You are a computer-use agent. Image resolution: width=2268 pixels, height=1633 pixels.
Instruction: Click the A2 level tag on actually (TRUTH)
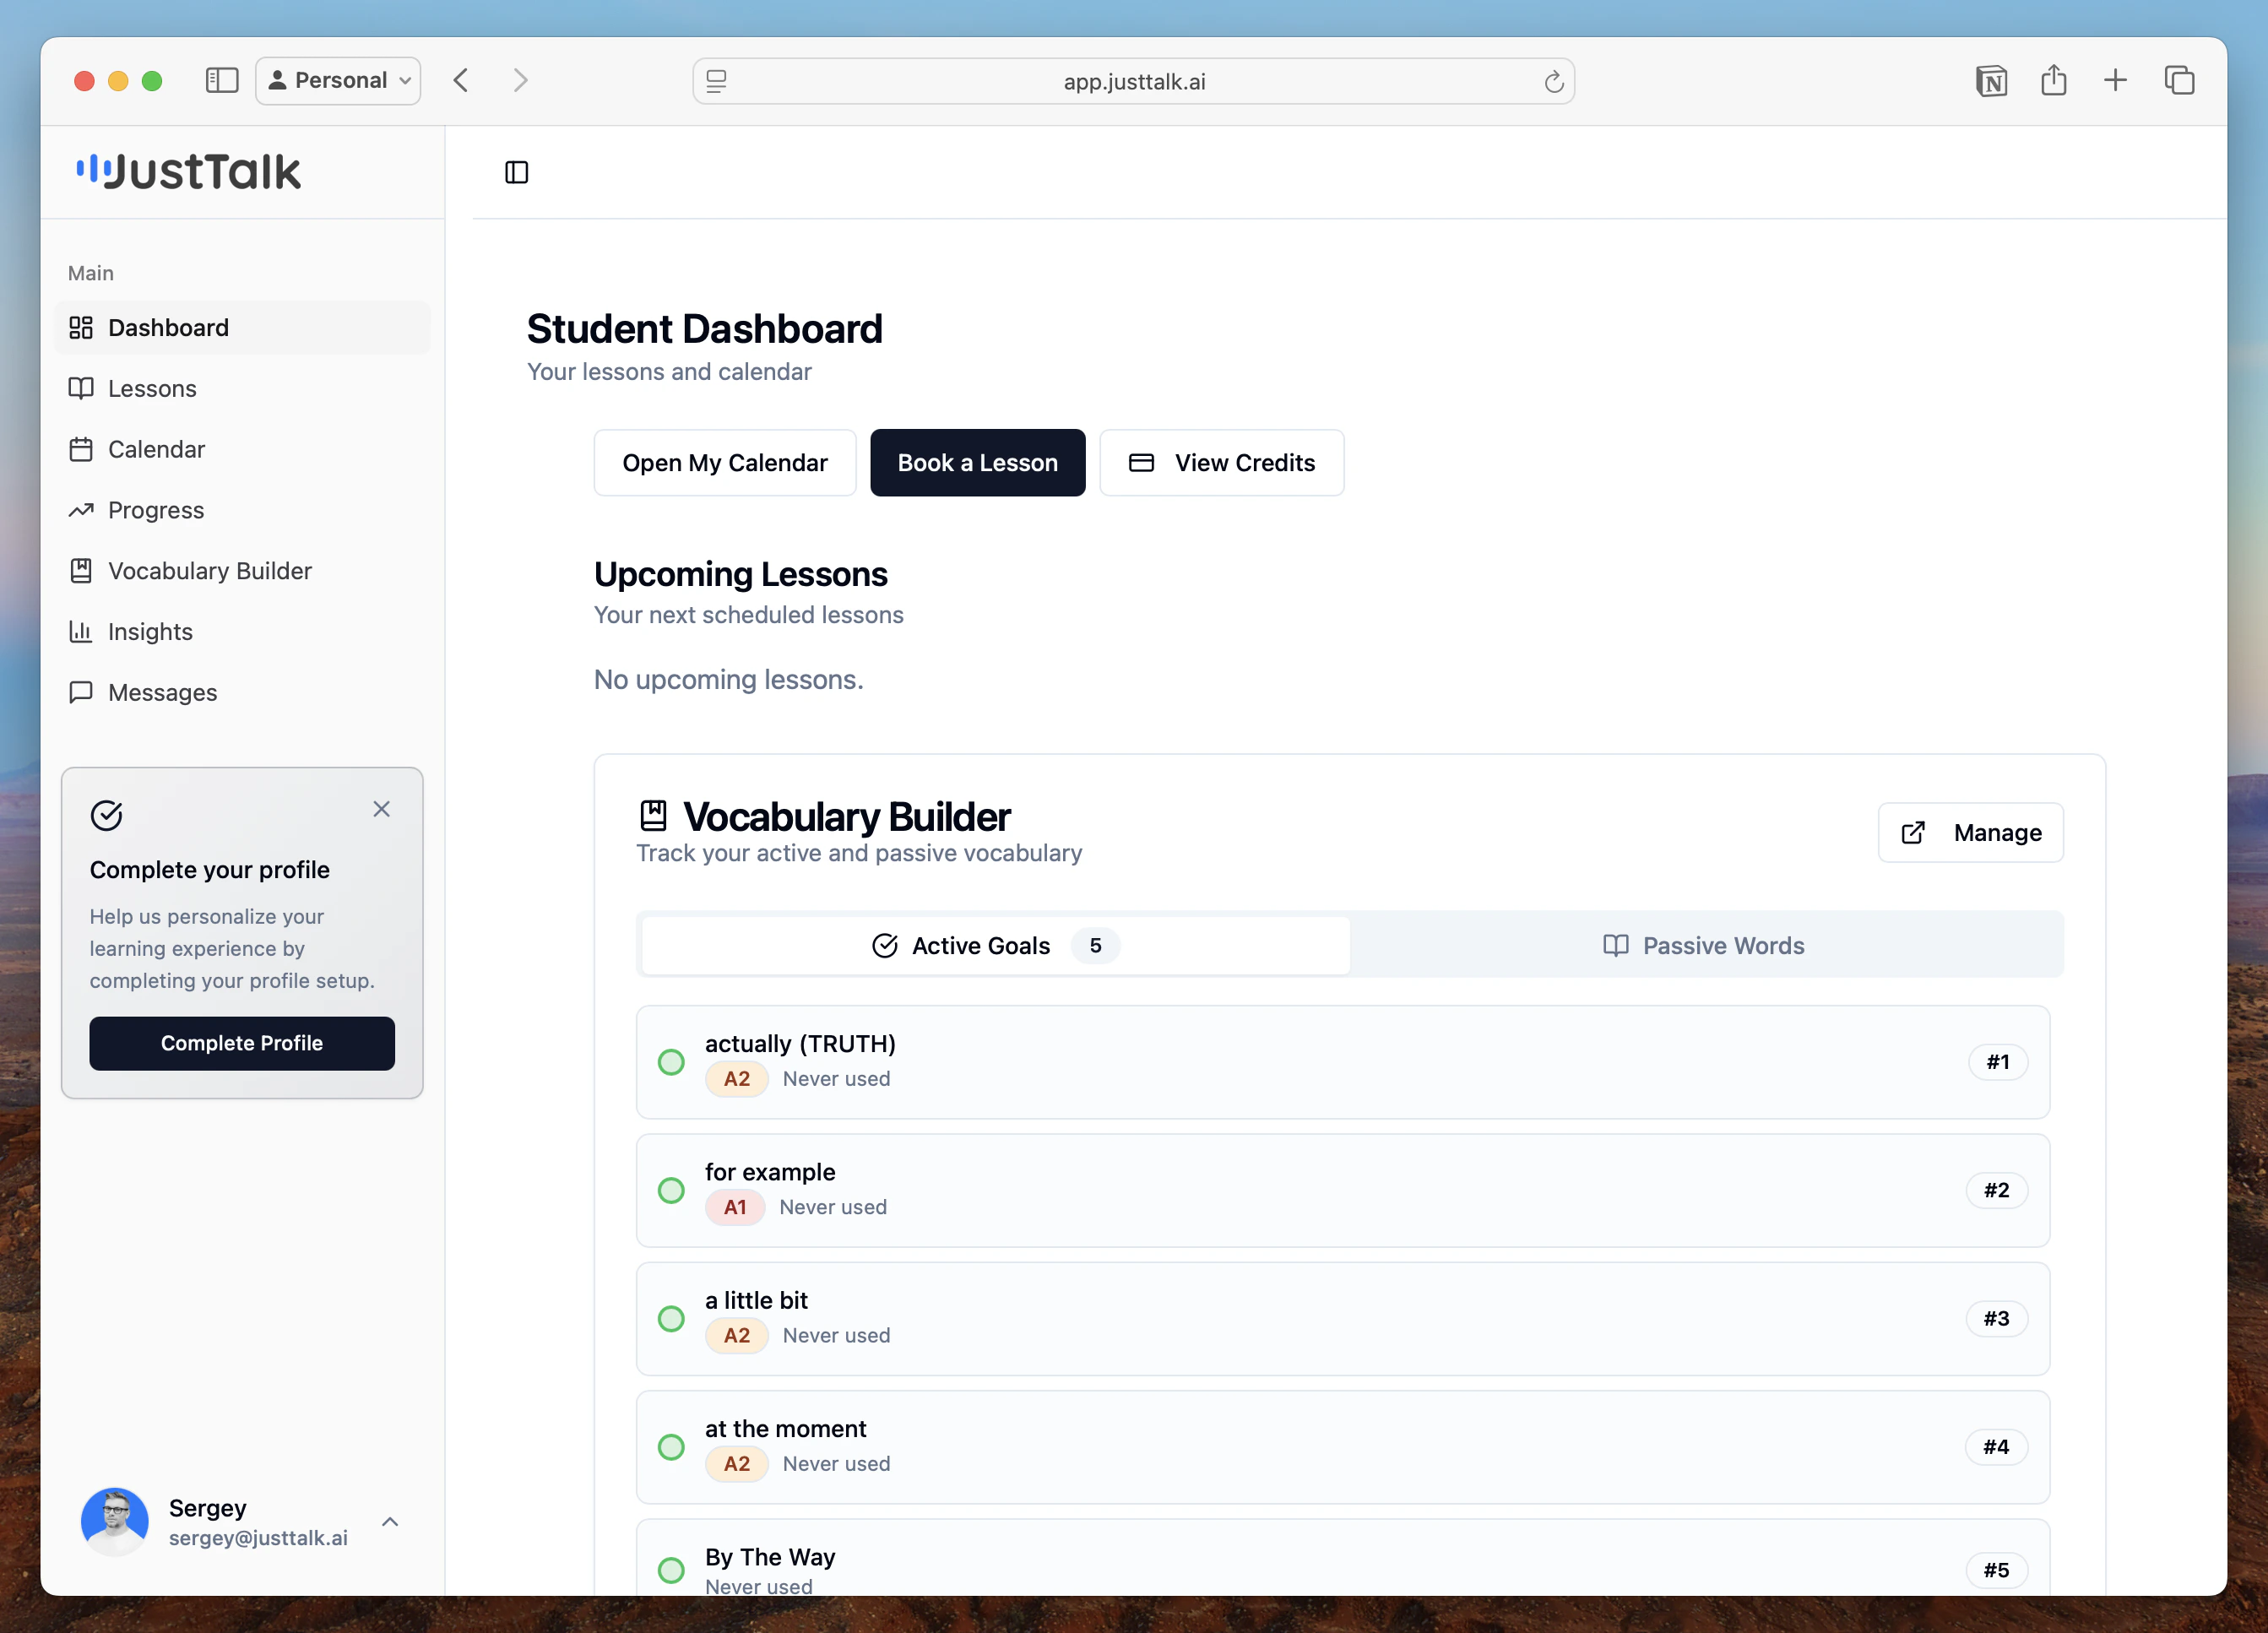pyautogui.click(x=736, y=1079)
